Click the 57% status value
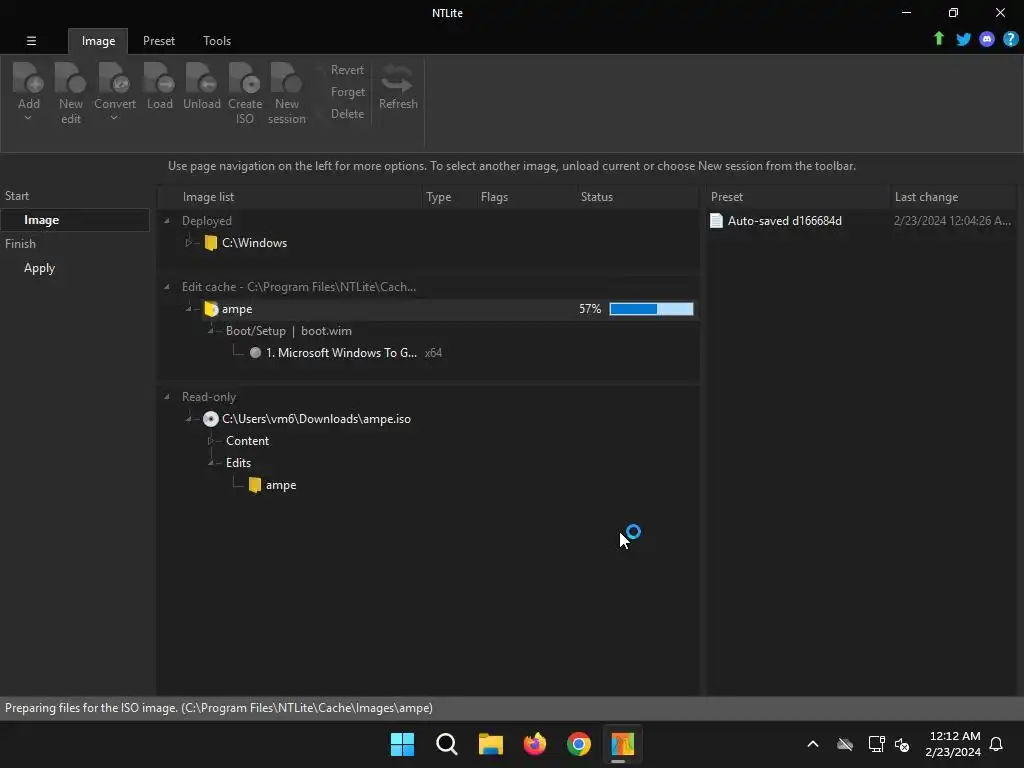This screenshot has height=768, width=1024. (x=590, y=309)
